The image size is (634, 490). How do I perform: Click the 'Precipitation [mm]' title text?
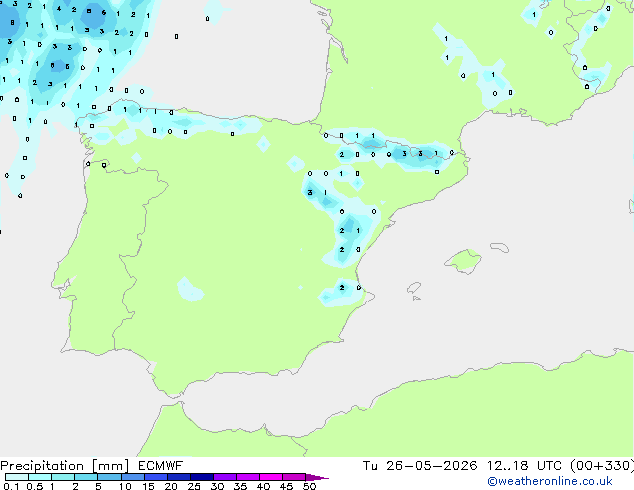point(64,466)
